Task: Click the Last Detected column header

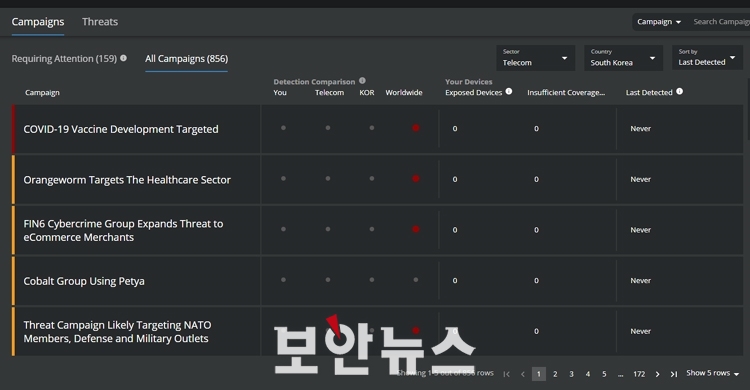Action: 649,93
